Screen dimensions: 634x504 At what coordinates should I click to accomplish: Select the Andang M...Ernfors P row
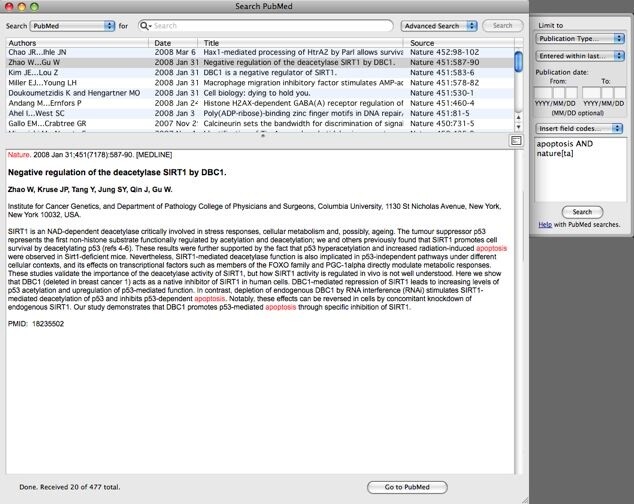coord(260,103)
